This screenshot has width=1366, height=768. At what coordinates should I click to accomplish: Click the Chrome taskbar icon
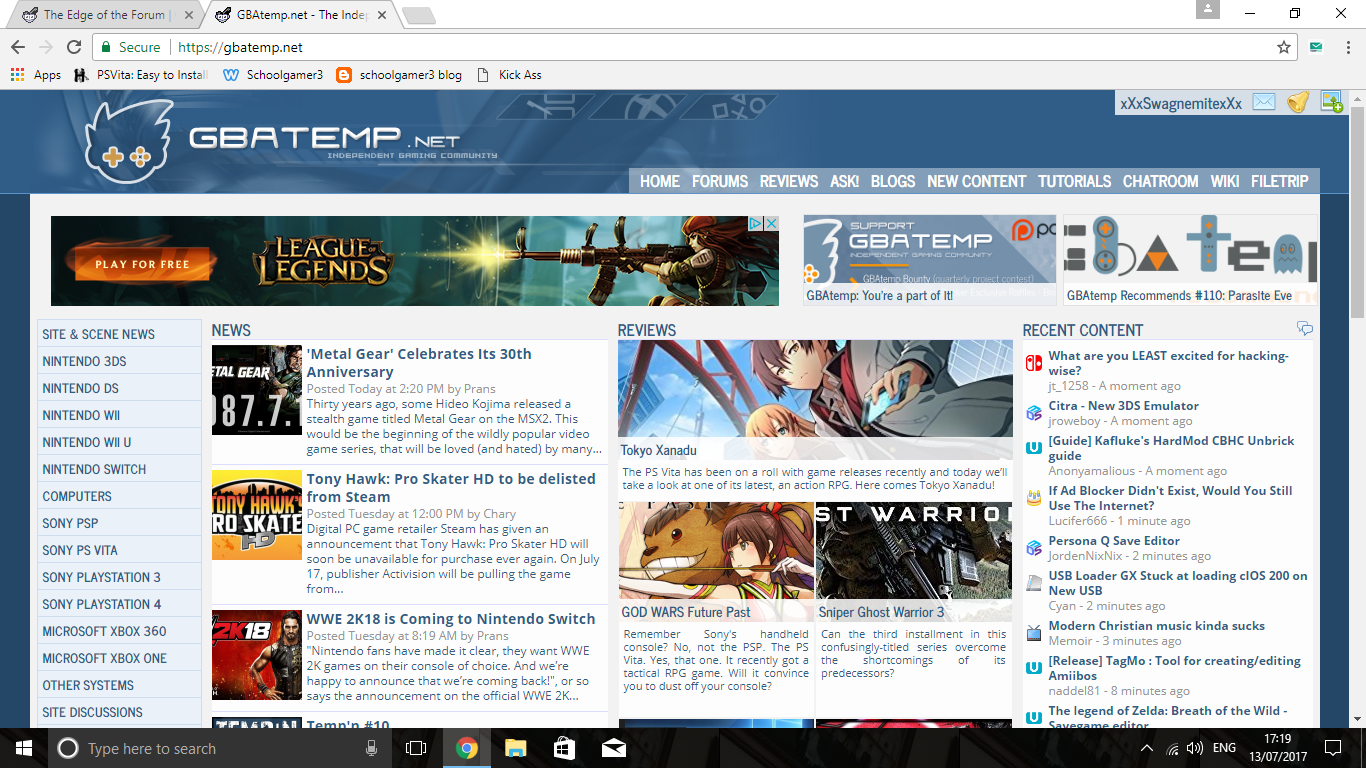point(466,748)
